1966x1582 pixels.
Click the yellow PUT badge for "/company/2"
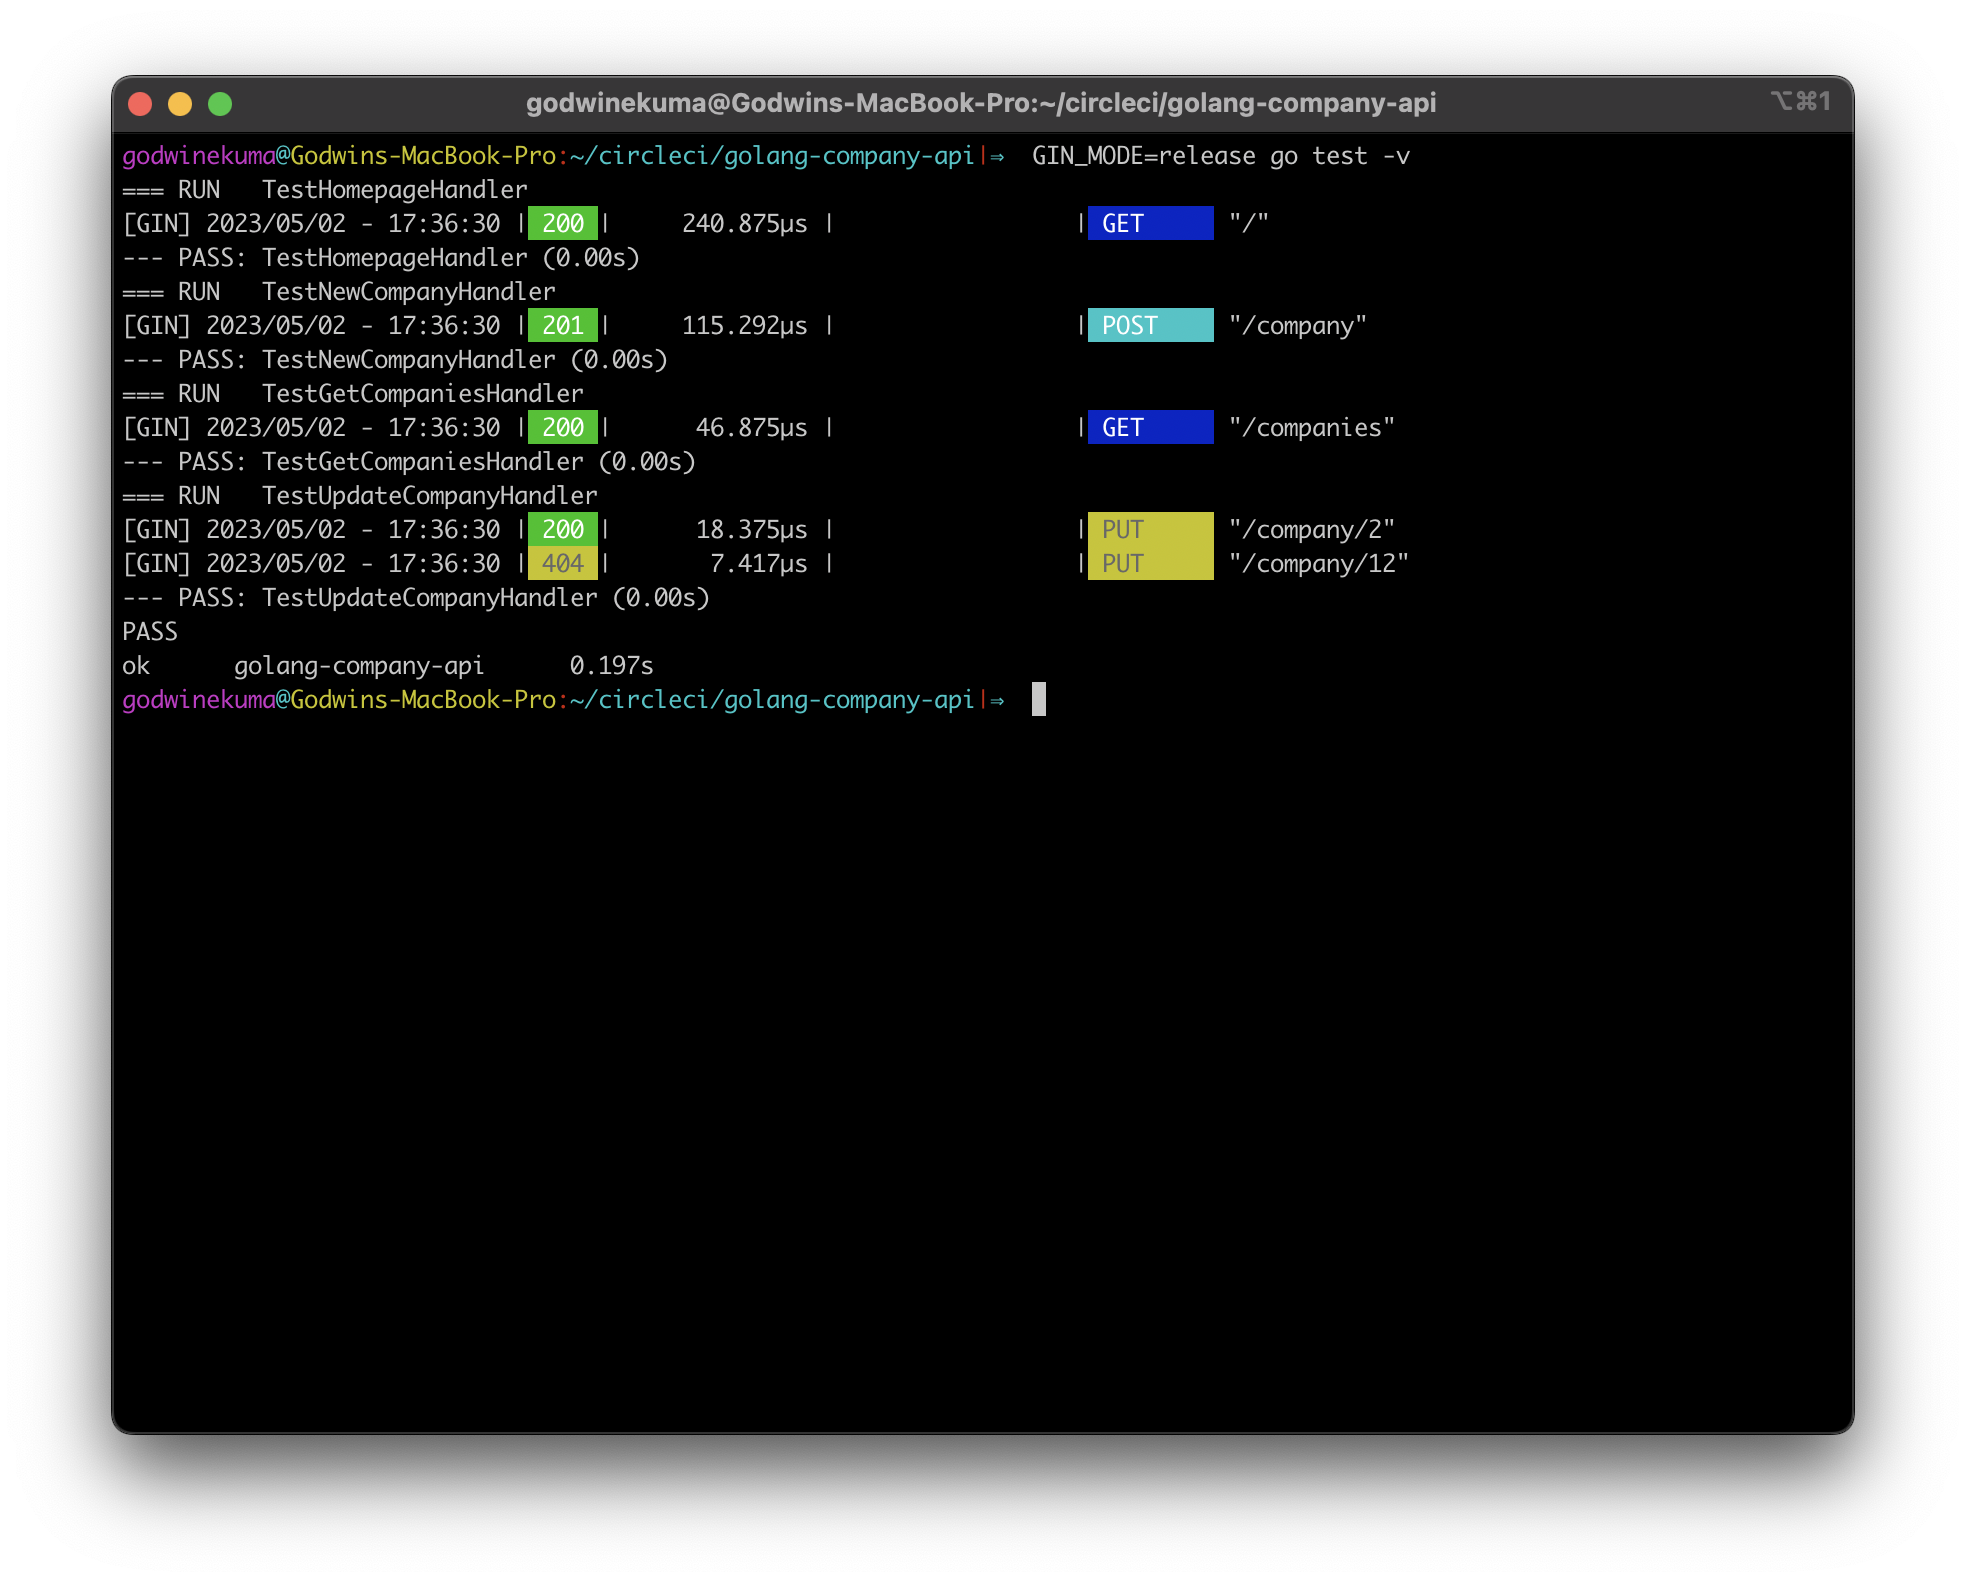coord(1150,529)
